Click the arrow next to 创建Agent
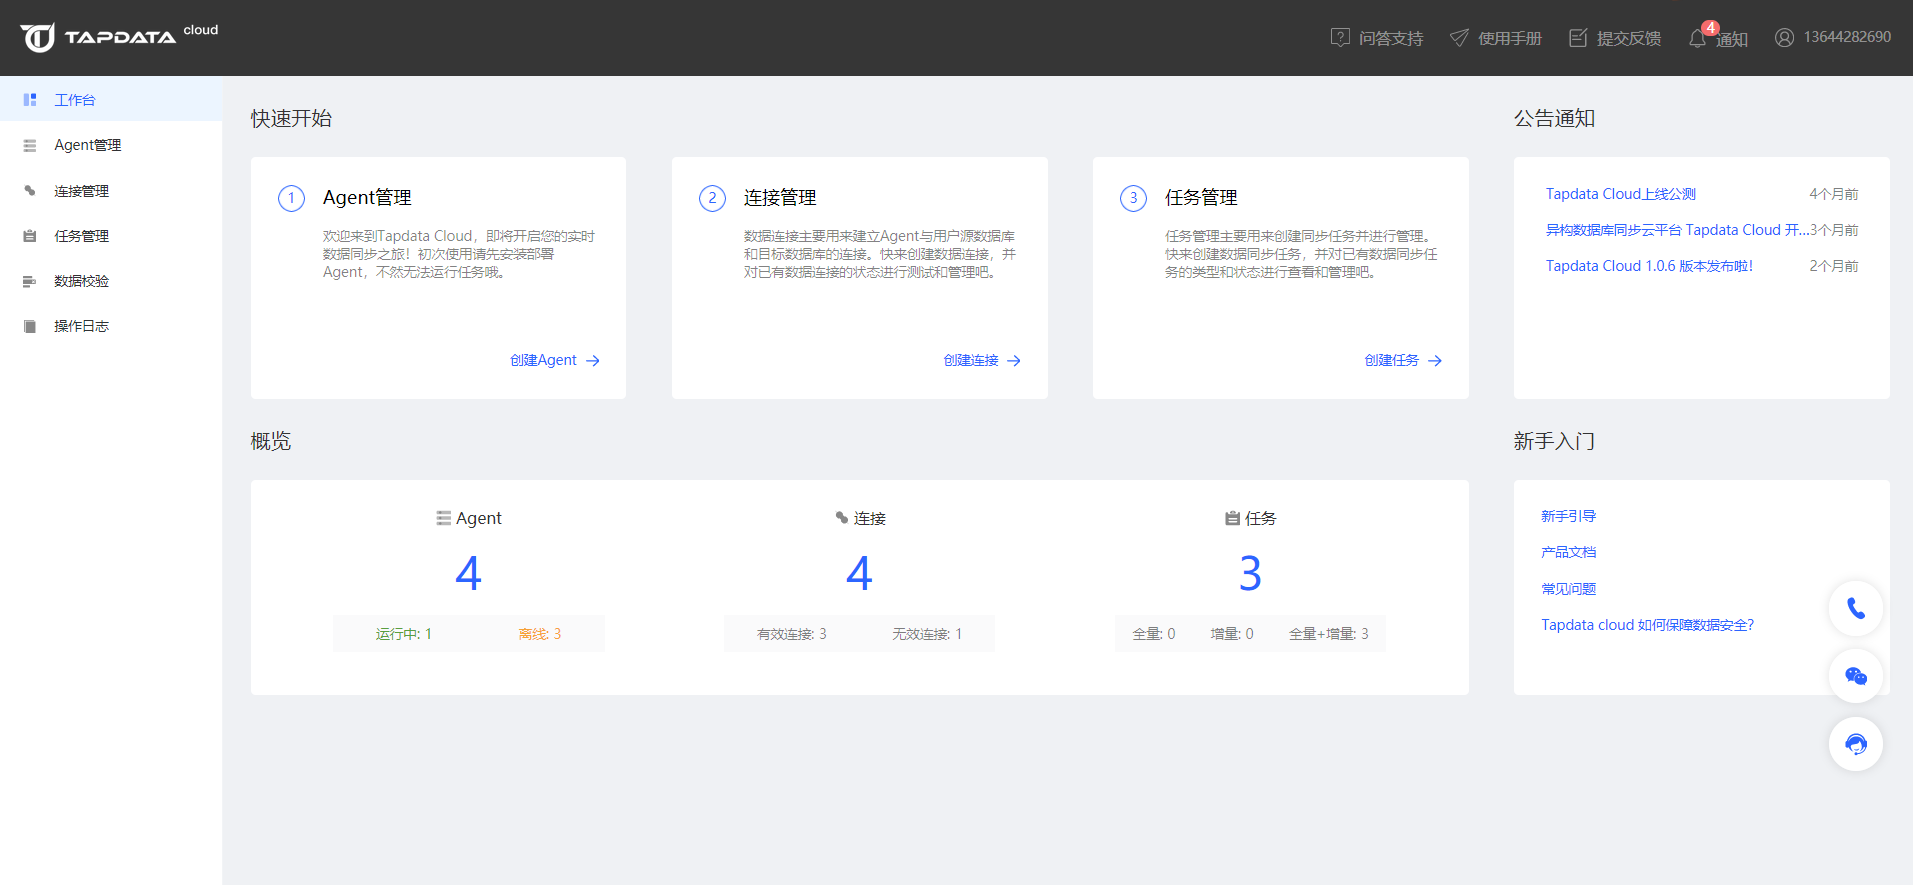The width and height of the screenshot is (1913, 885). pyautogui.click(x=593, y=361)
